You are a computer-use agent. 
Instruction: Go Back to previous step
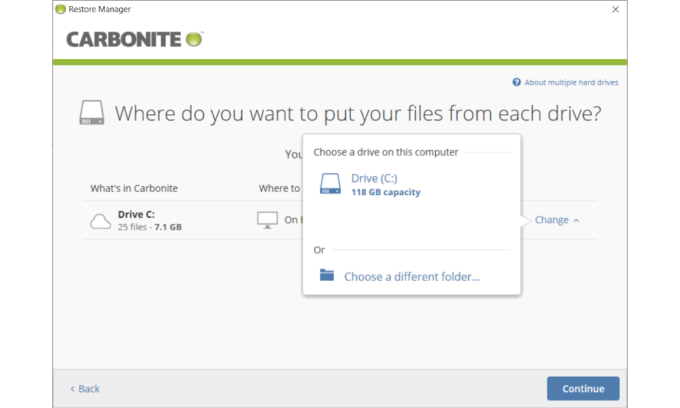85,389
